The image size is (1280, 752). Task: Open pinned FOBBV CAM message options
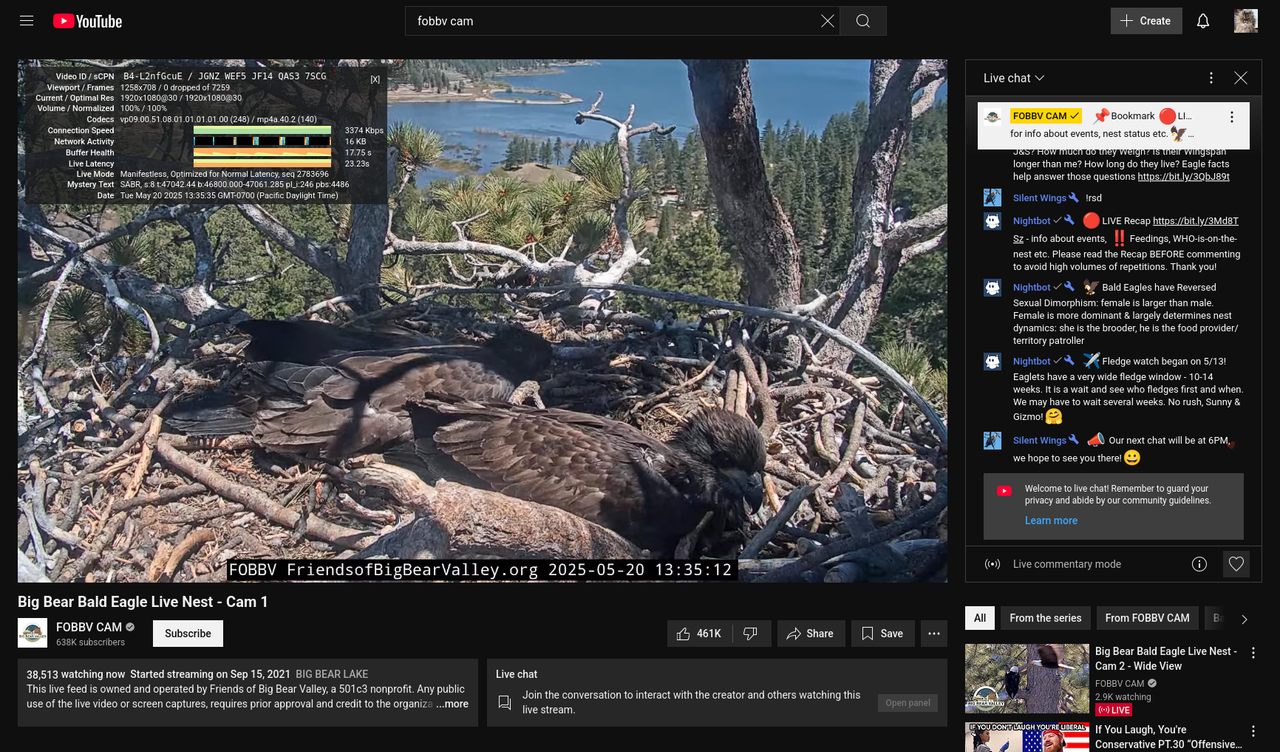(1231, 117)
